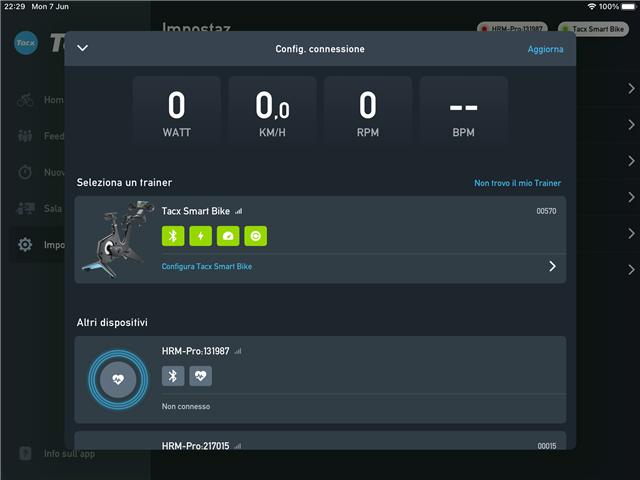Screen dimensions: 640x480
Task: Tap the 'Non connesso' status text
Action: point(186,406)
